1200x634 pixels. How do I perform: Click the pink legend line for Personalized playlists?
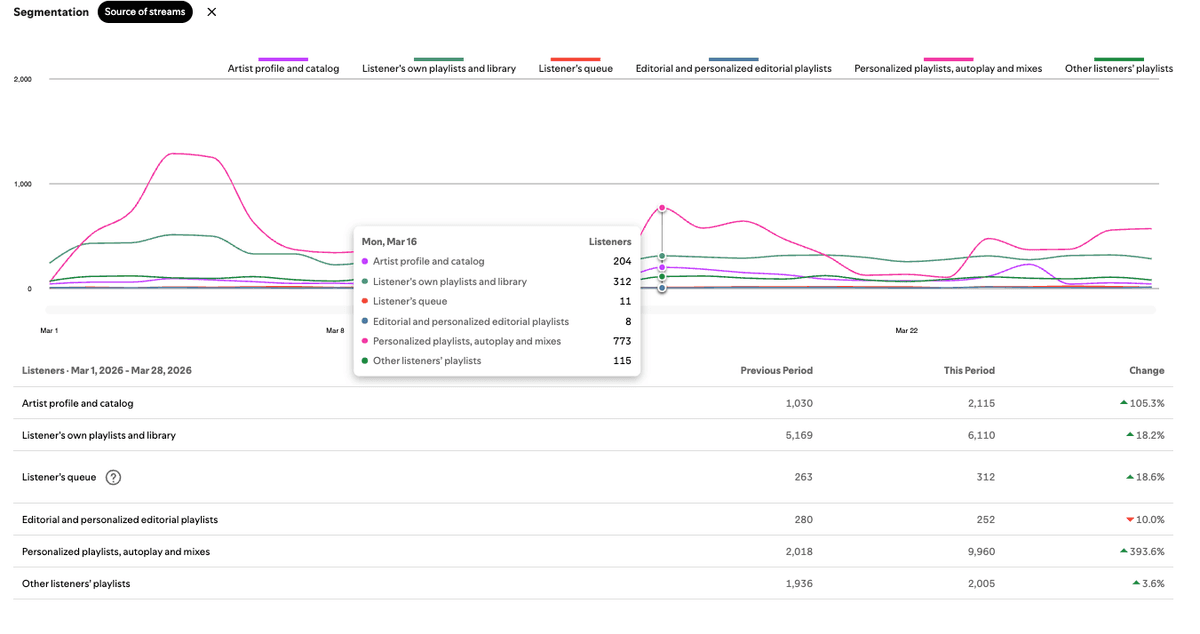948,59
